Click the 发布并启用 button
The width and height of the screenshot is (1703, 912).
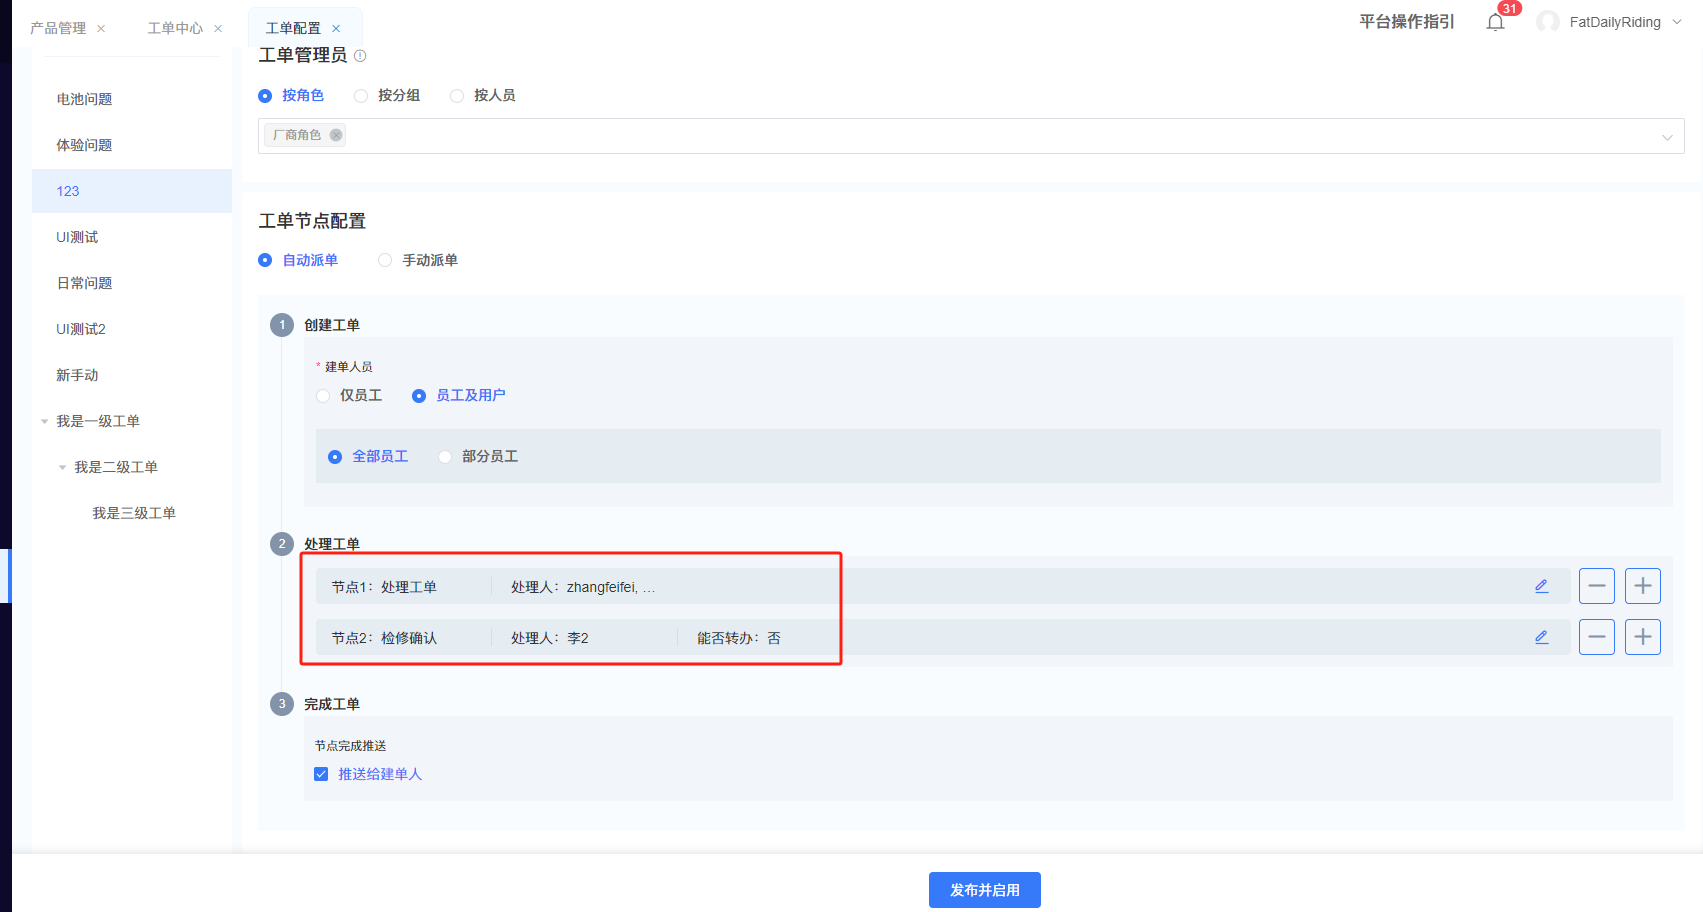click(984, 890)
